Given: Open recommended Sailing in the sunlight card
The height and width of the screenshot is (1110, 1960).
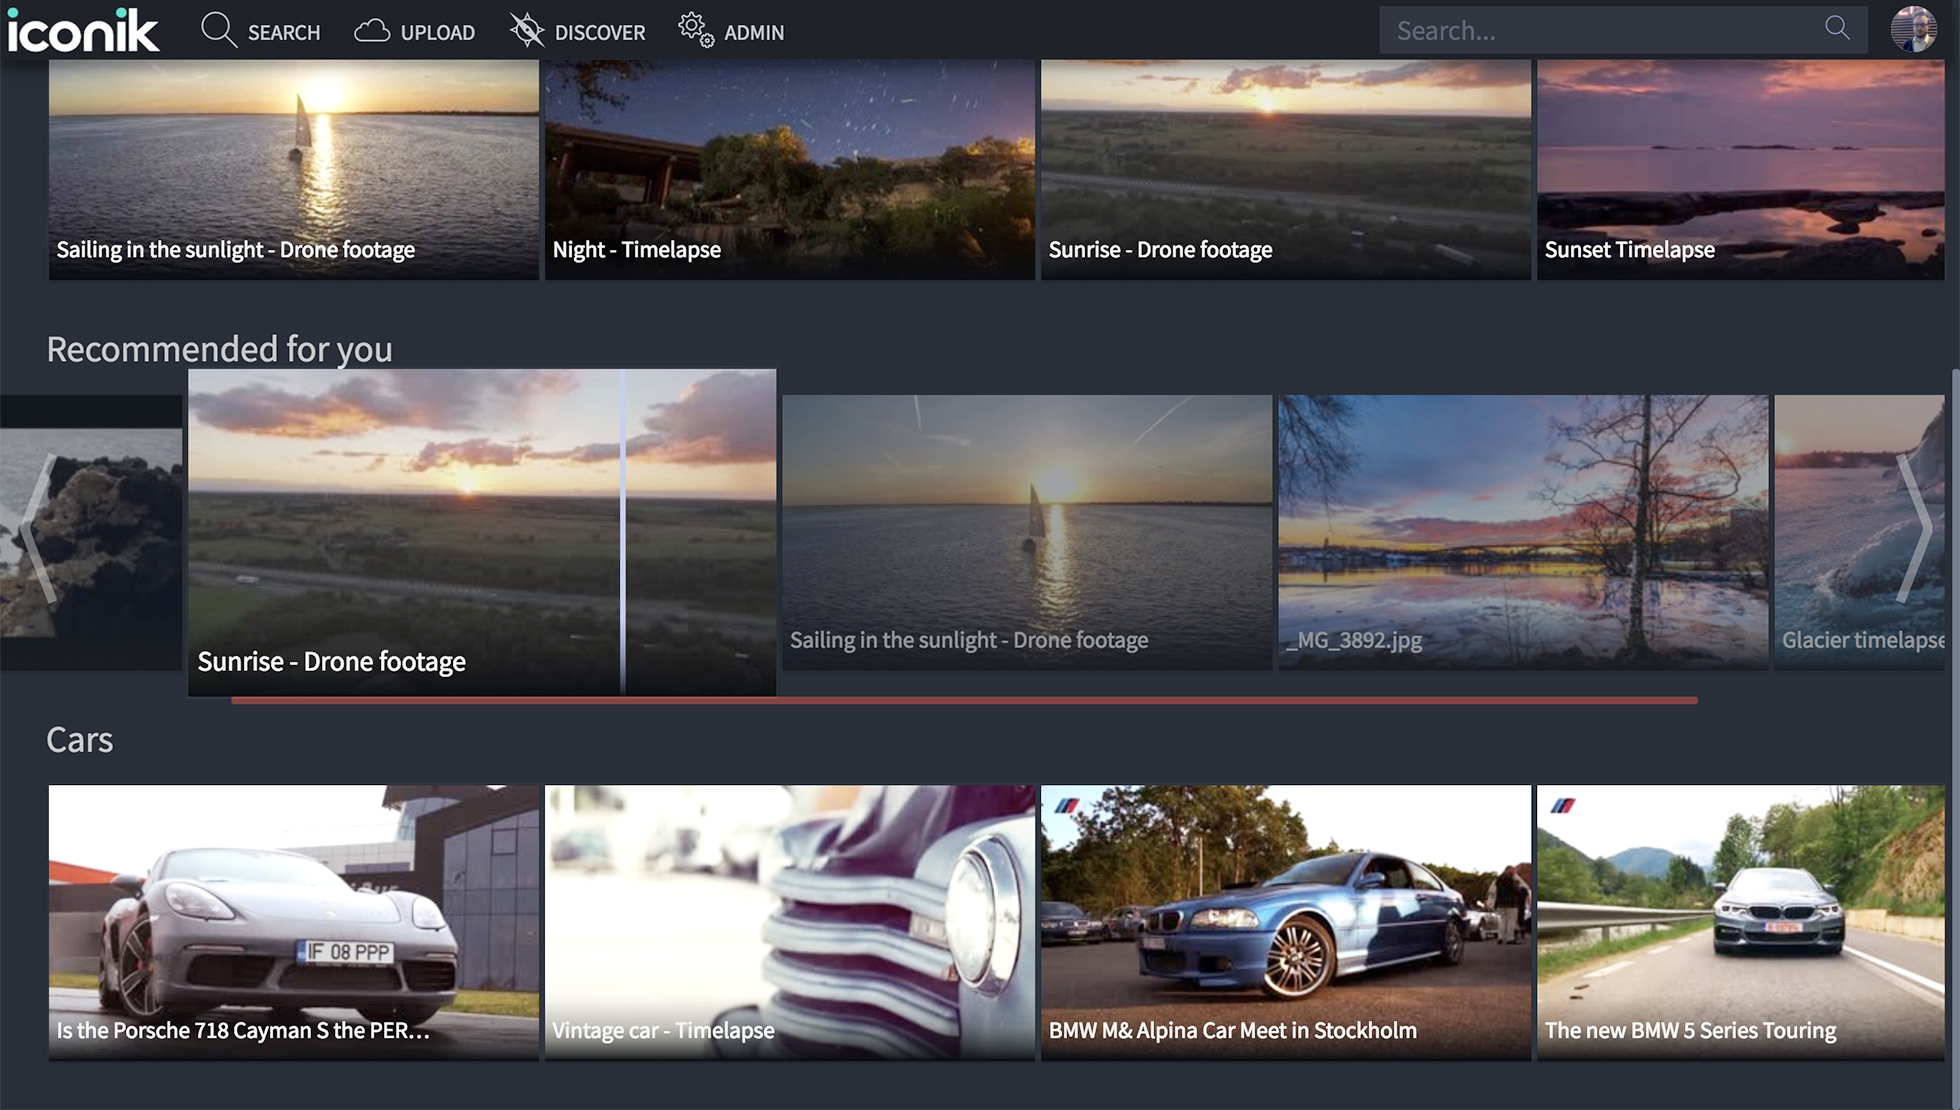Looking at the screenshot, I should [1027, 532].
